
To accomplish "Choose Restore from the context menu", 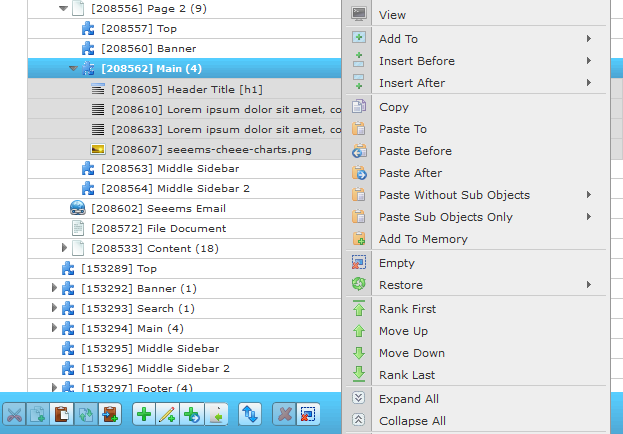I will [x=477, y=285].
